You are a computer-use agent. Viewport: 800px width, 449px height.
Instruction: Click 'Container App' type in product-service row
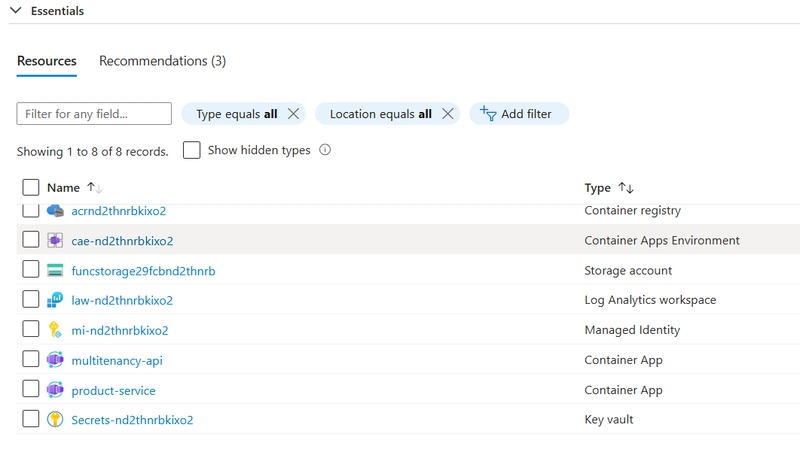point(623,390)
